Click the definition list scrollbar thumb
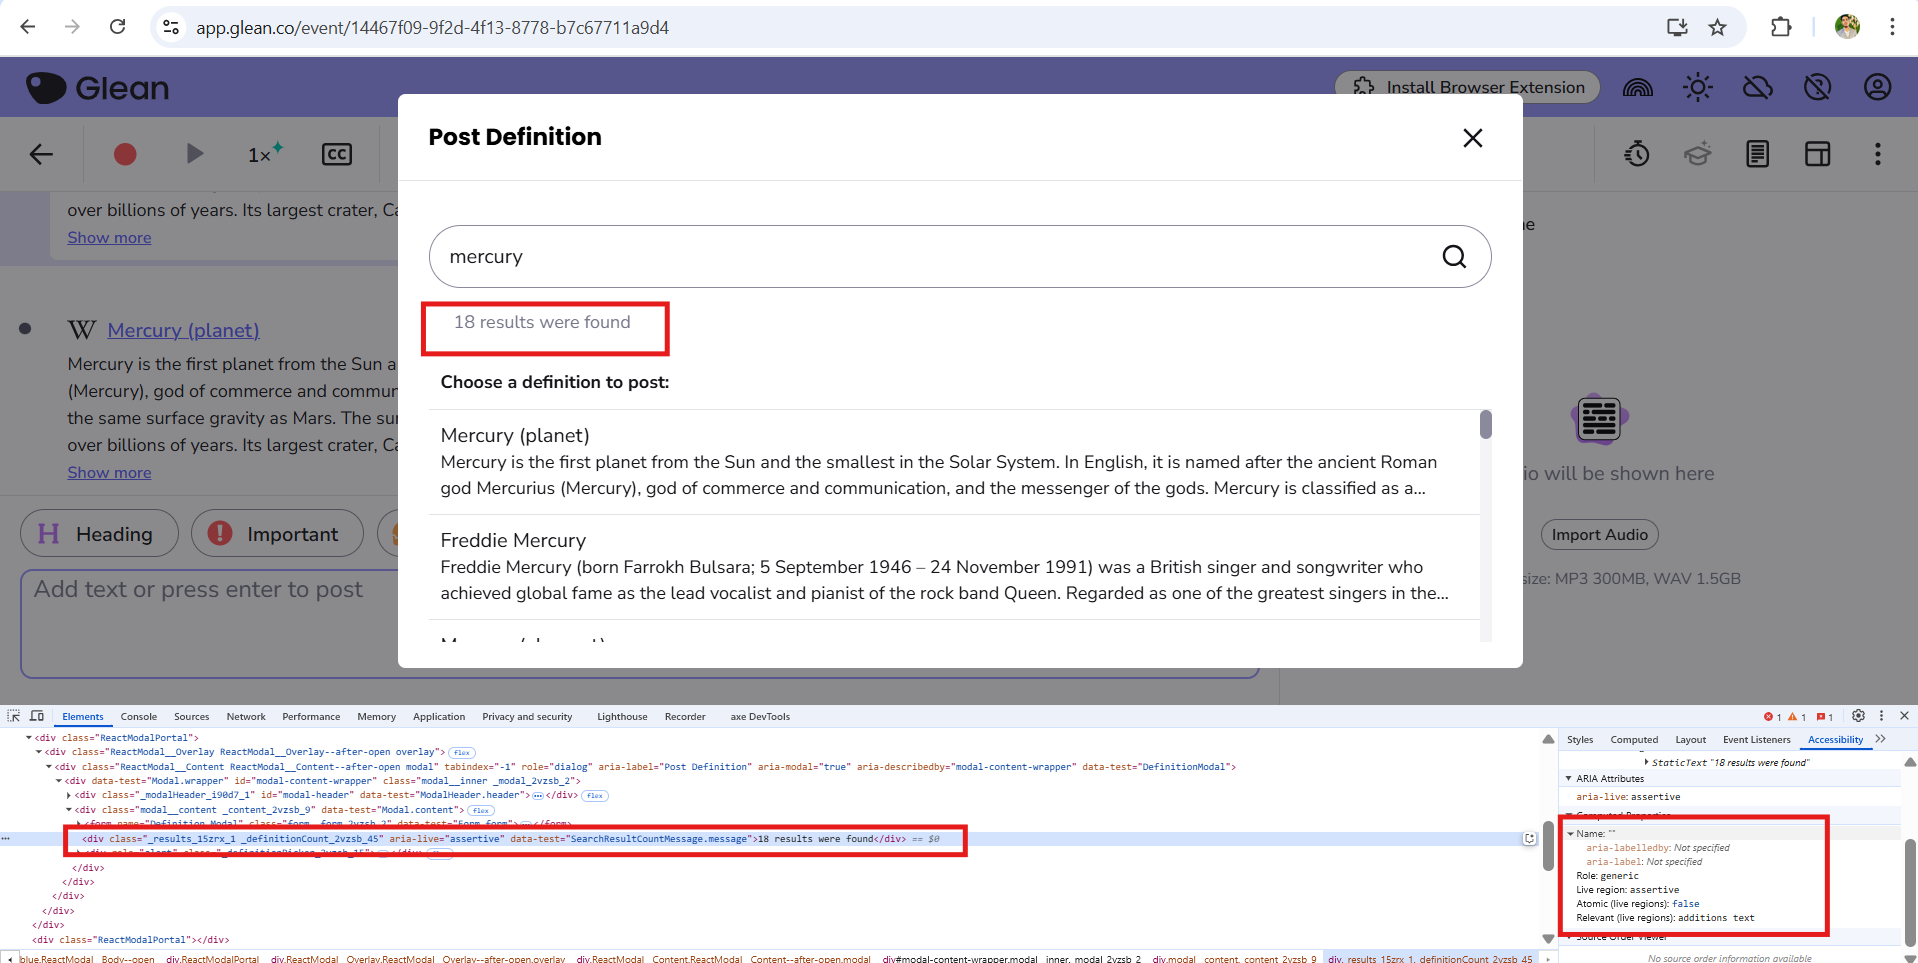1918x963 pixels. [1486, 425]
